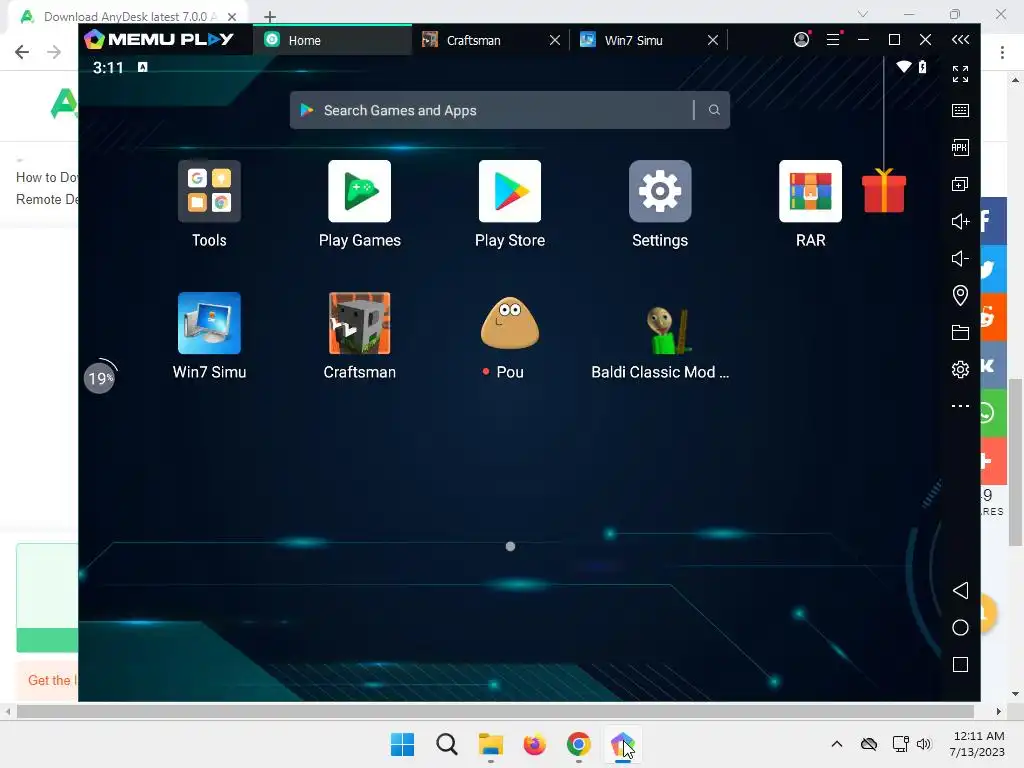Close the AnyDesk browser tab

(232, 17)
